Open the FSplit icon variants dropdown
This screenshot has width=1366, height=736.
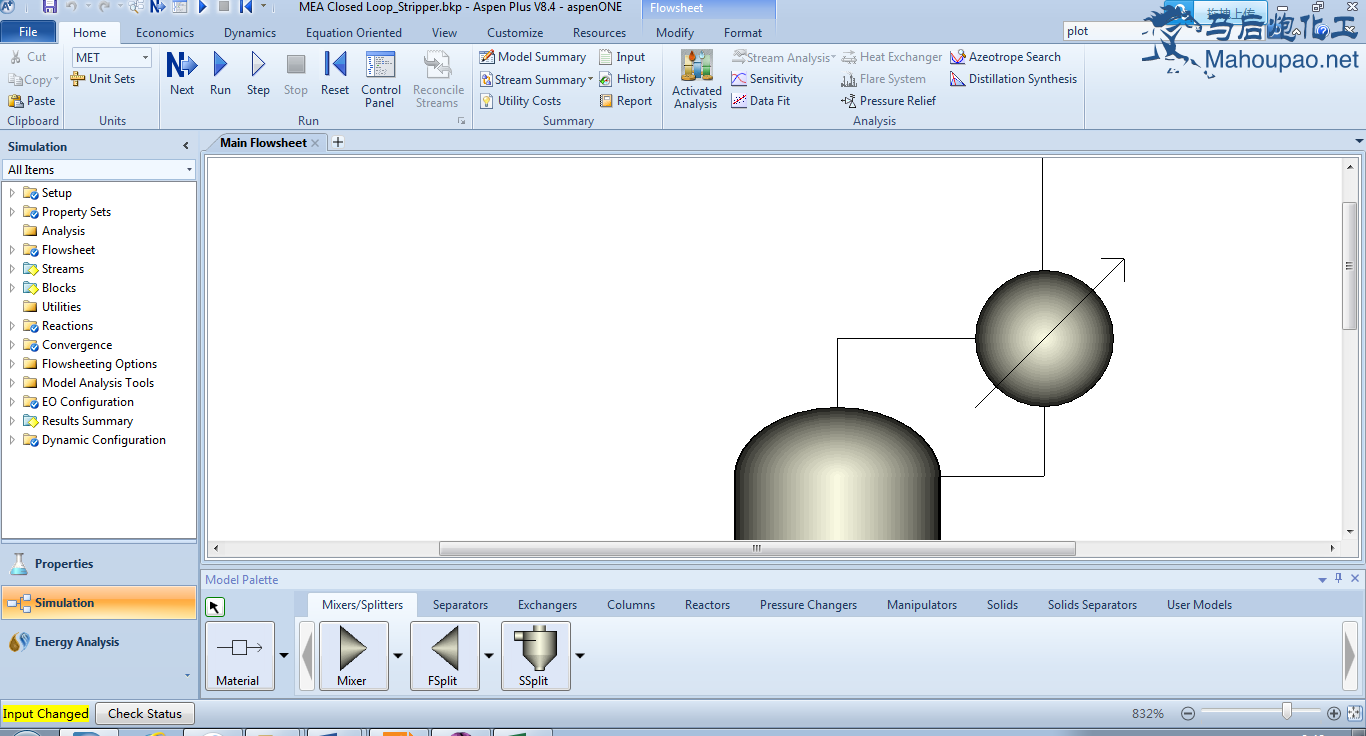coord(489,656)
